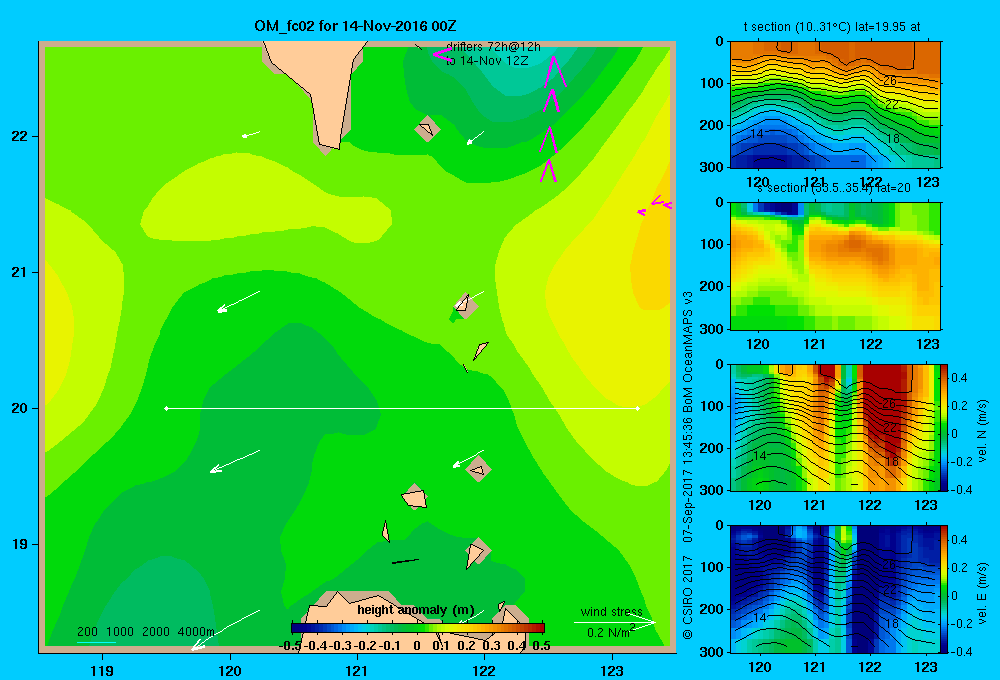Screen dimensions: 1000x680
Task: Click the '26' contour label in the temperature section
Action: [890, 80]
